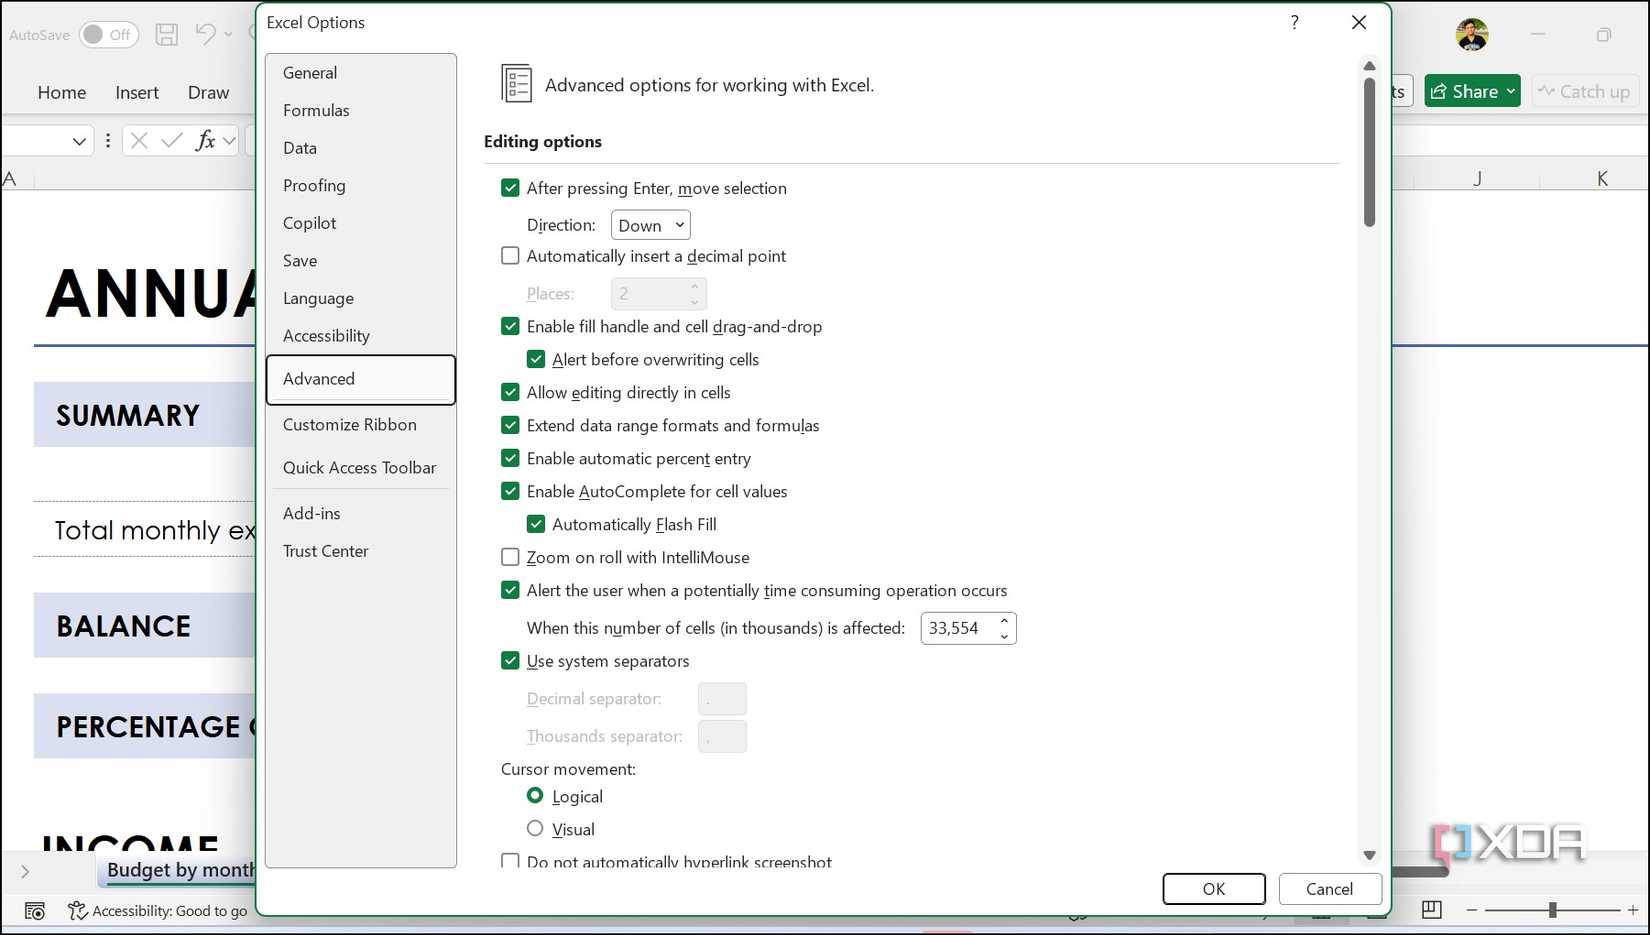The width and height of the screenshot is (1650, 935).
Task: Select Proofing category
Action: [361, 185]
